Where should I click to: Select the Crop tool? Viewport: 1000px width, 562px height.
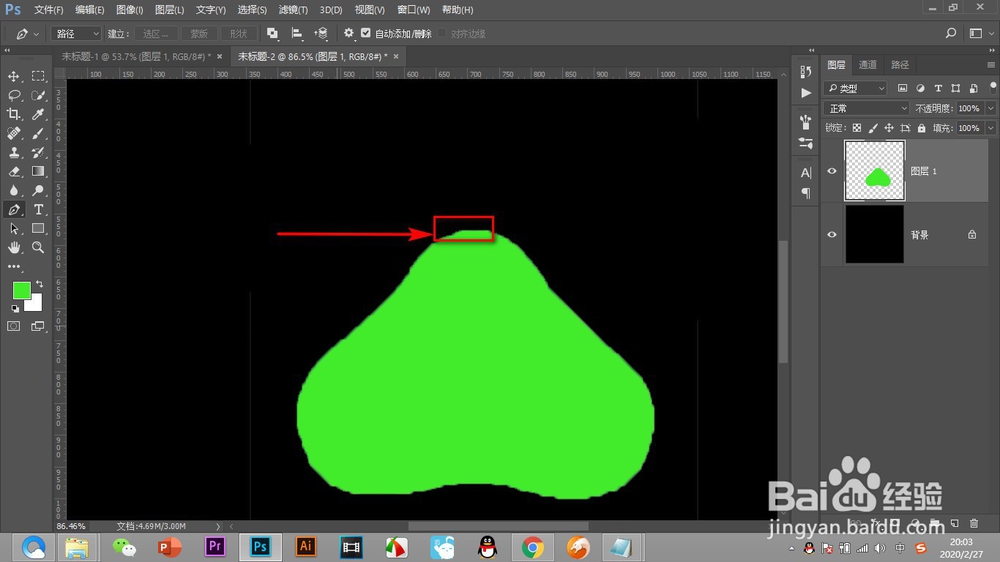click(x=13, y=114)
